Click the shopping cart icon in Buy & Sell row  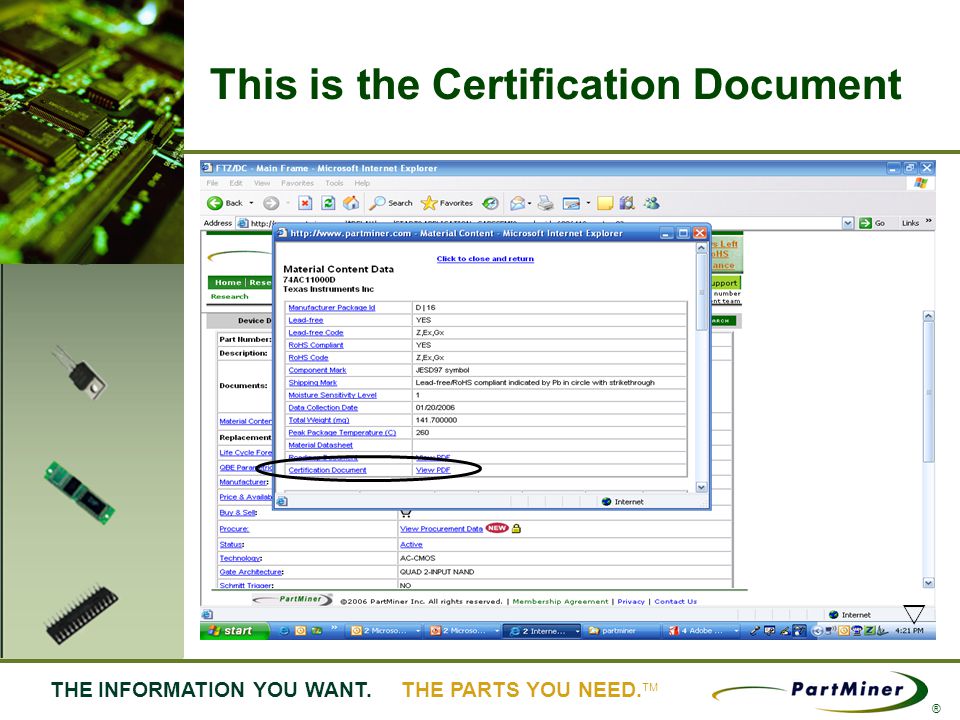(x=406, y=513)
